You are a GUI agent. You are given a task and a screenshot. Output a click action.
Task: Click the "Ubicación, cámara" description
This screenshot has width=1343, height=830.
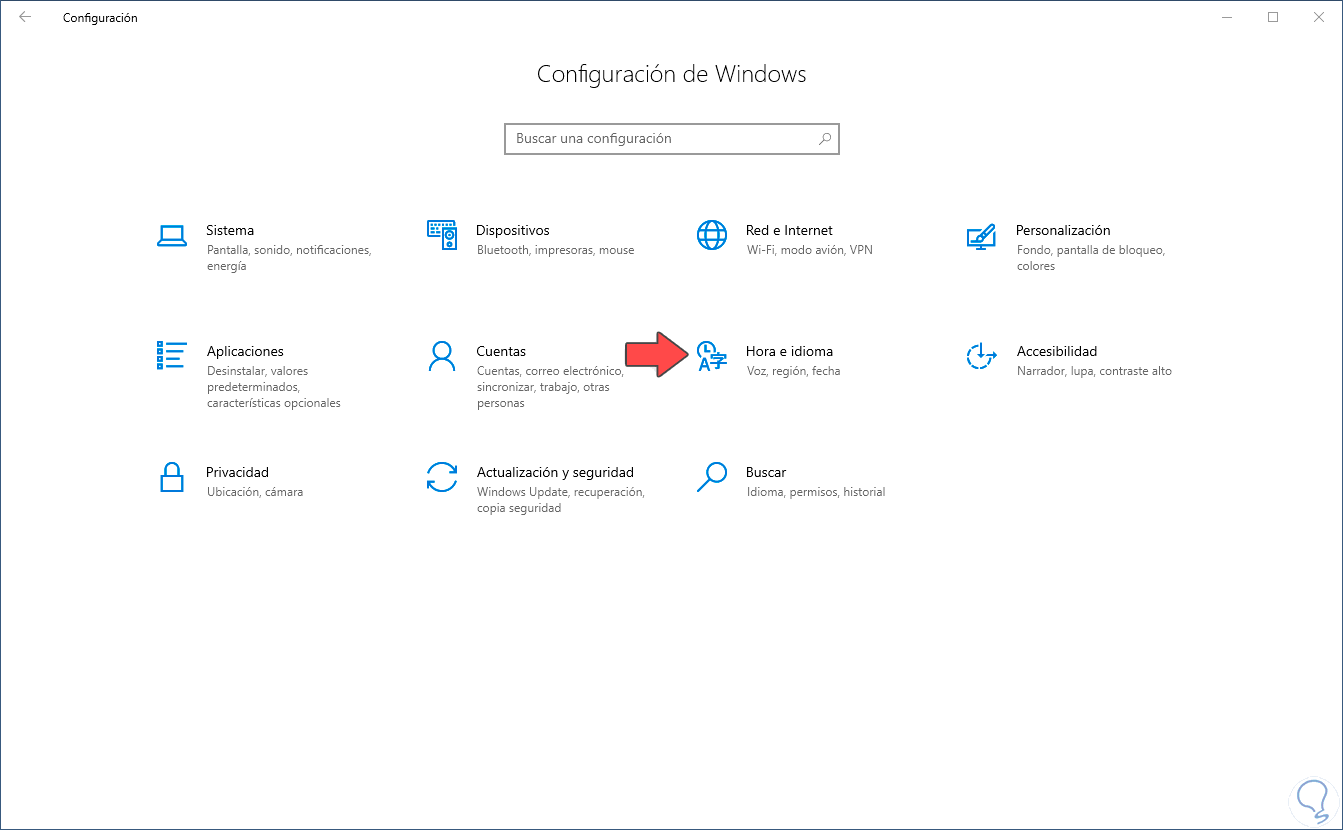click(255, 492)
